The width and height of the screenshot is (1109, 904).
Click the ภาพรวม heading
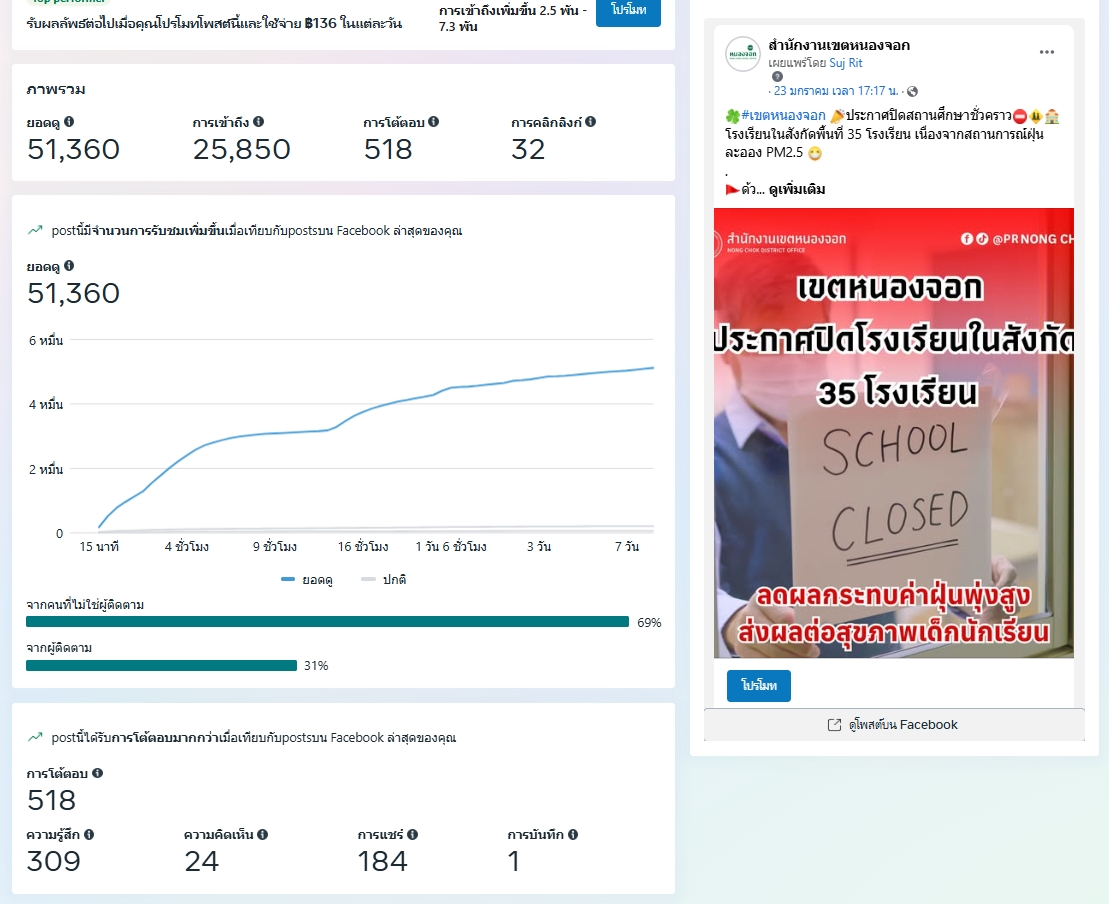pyautogui.click(x=56, y=90)
